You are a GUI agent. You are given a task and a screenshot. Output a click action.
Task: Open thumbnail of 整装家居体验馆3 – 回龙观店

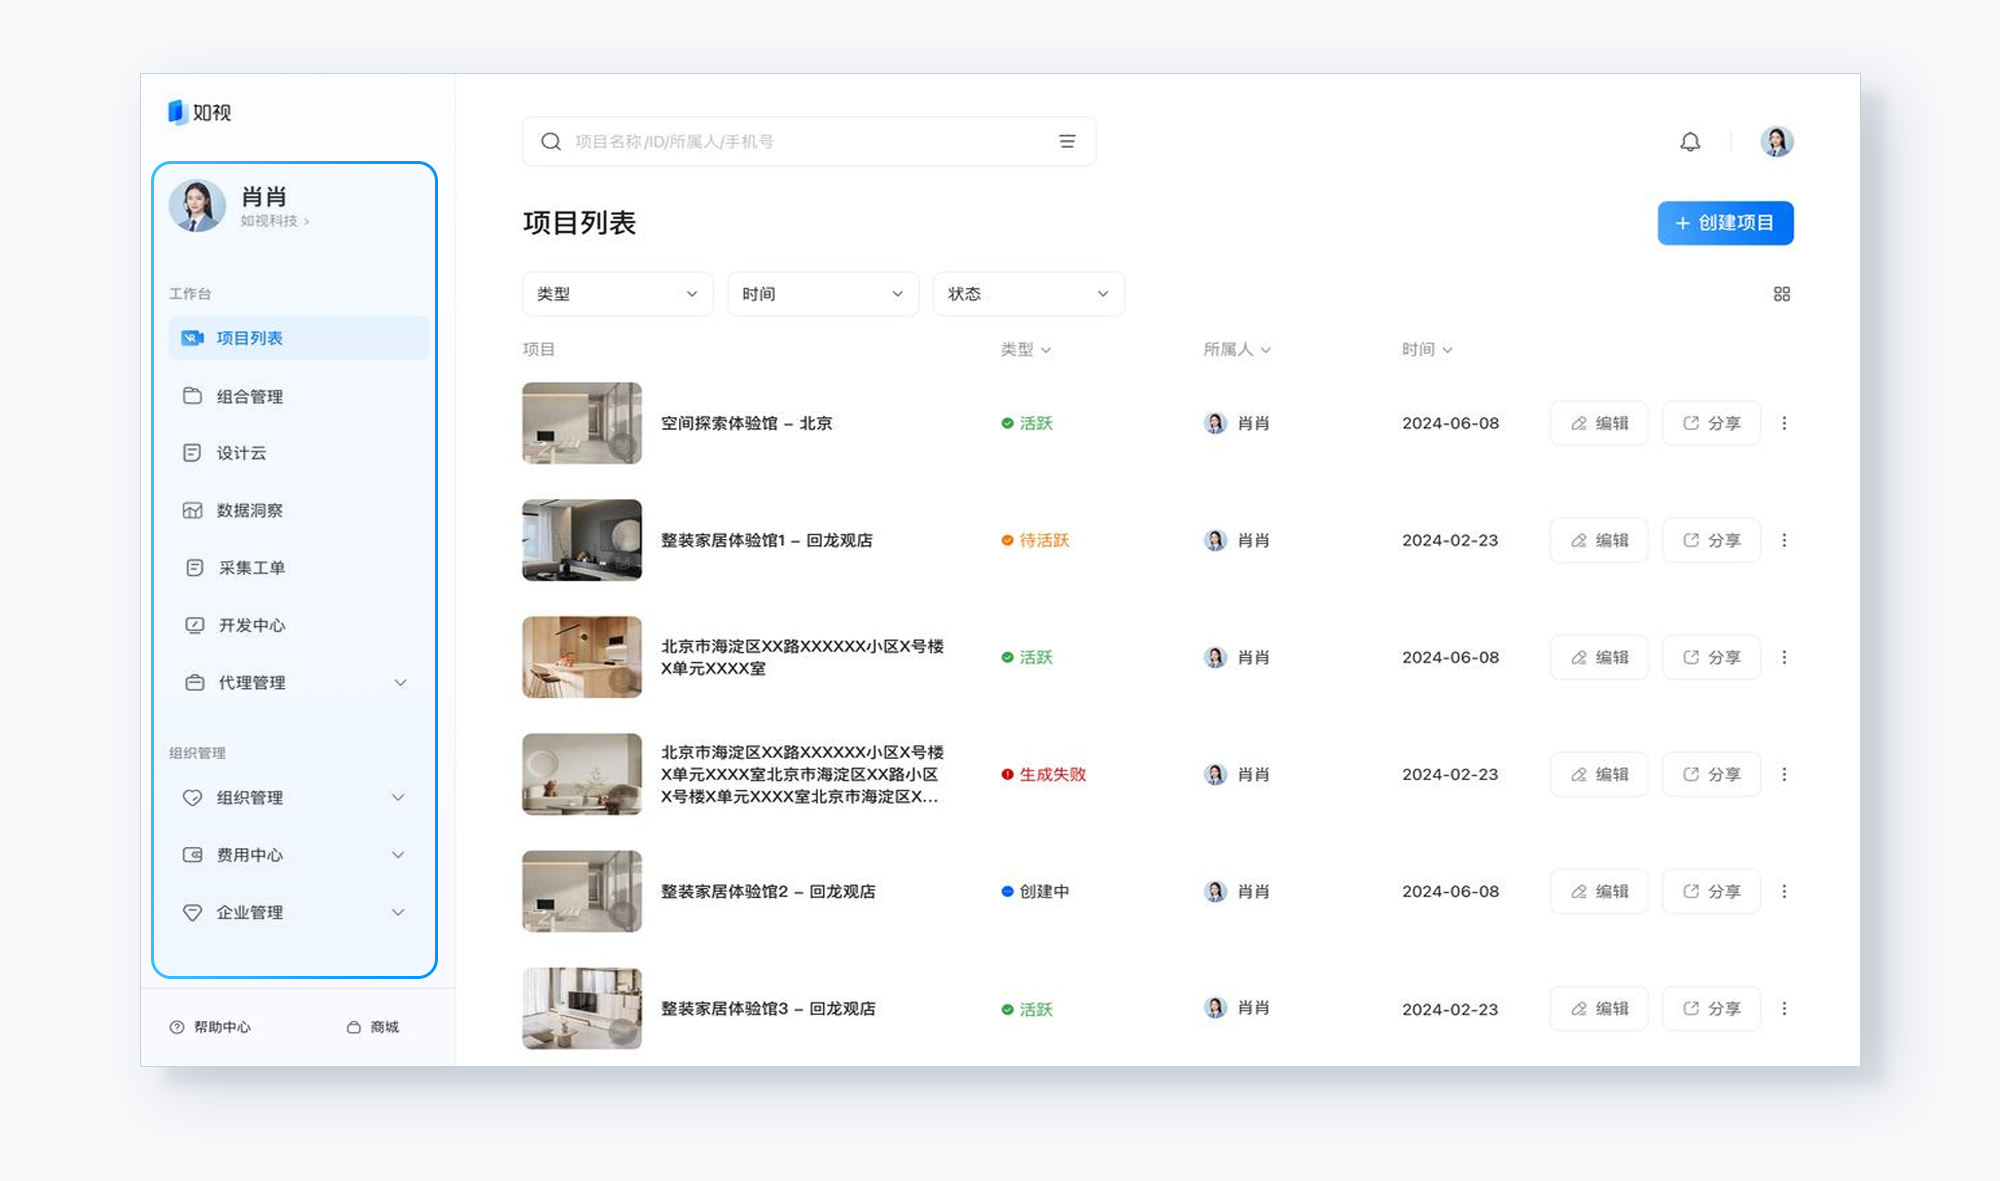(x=582, y=1008)
